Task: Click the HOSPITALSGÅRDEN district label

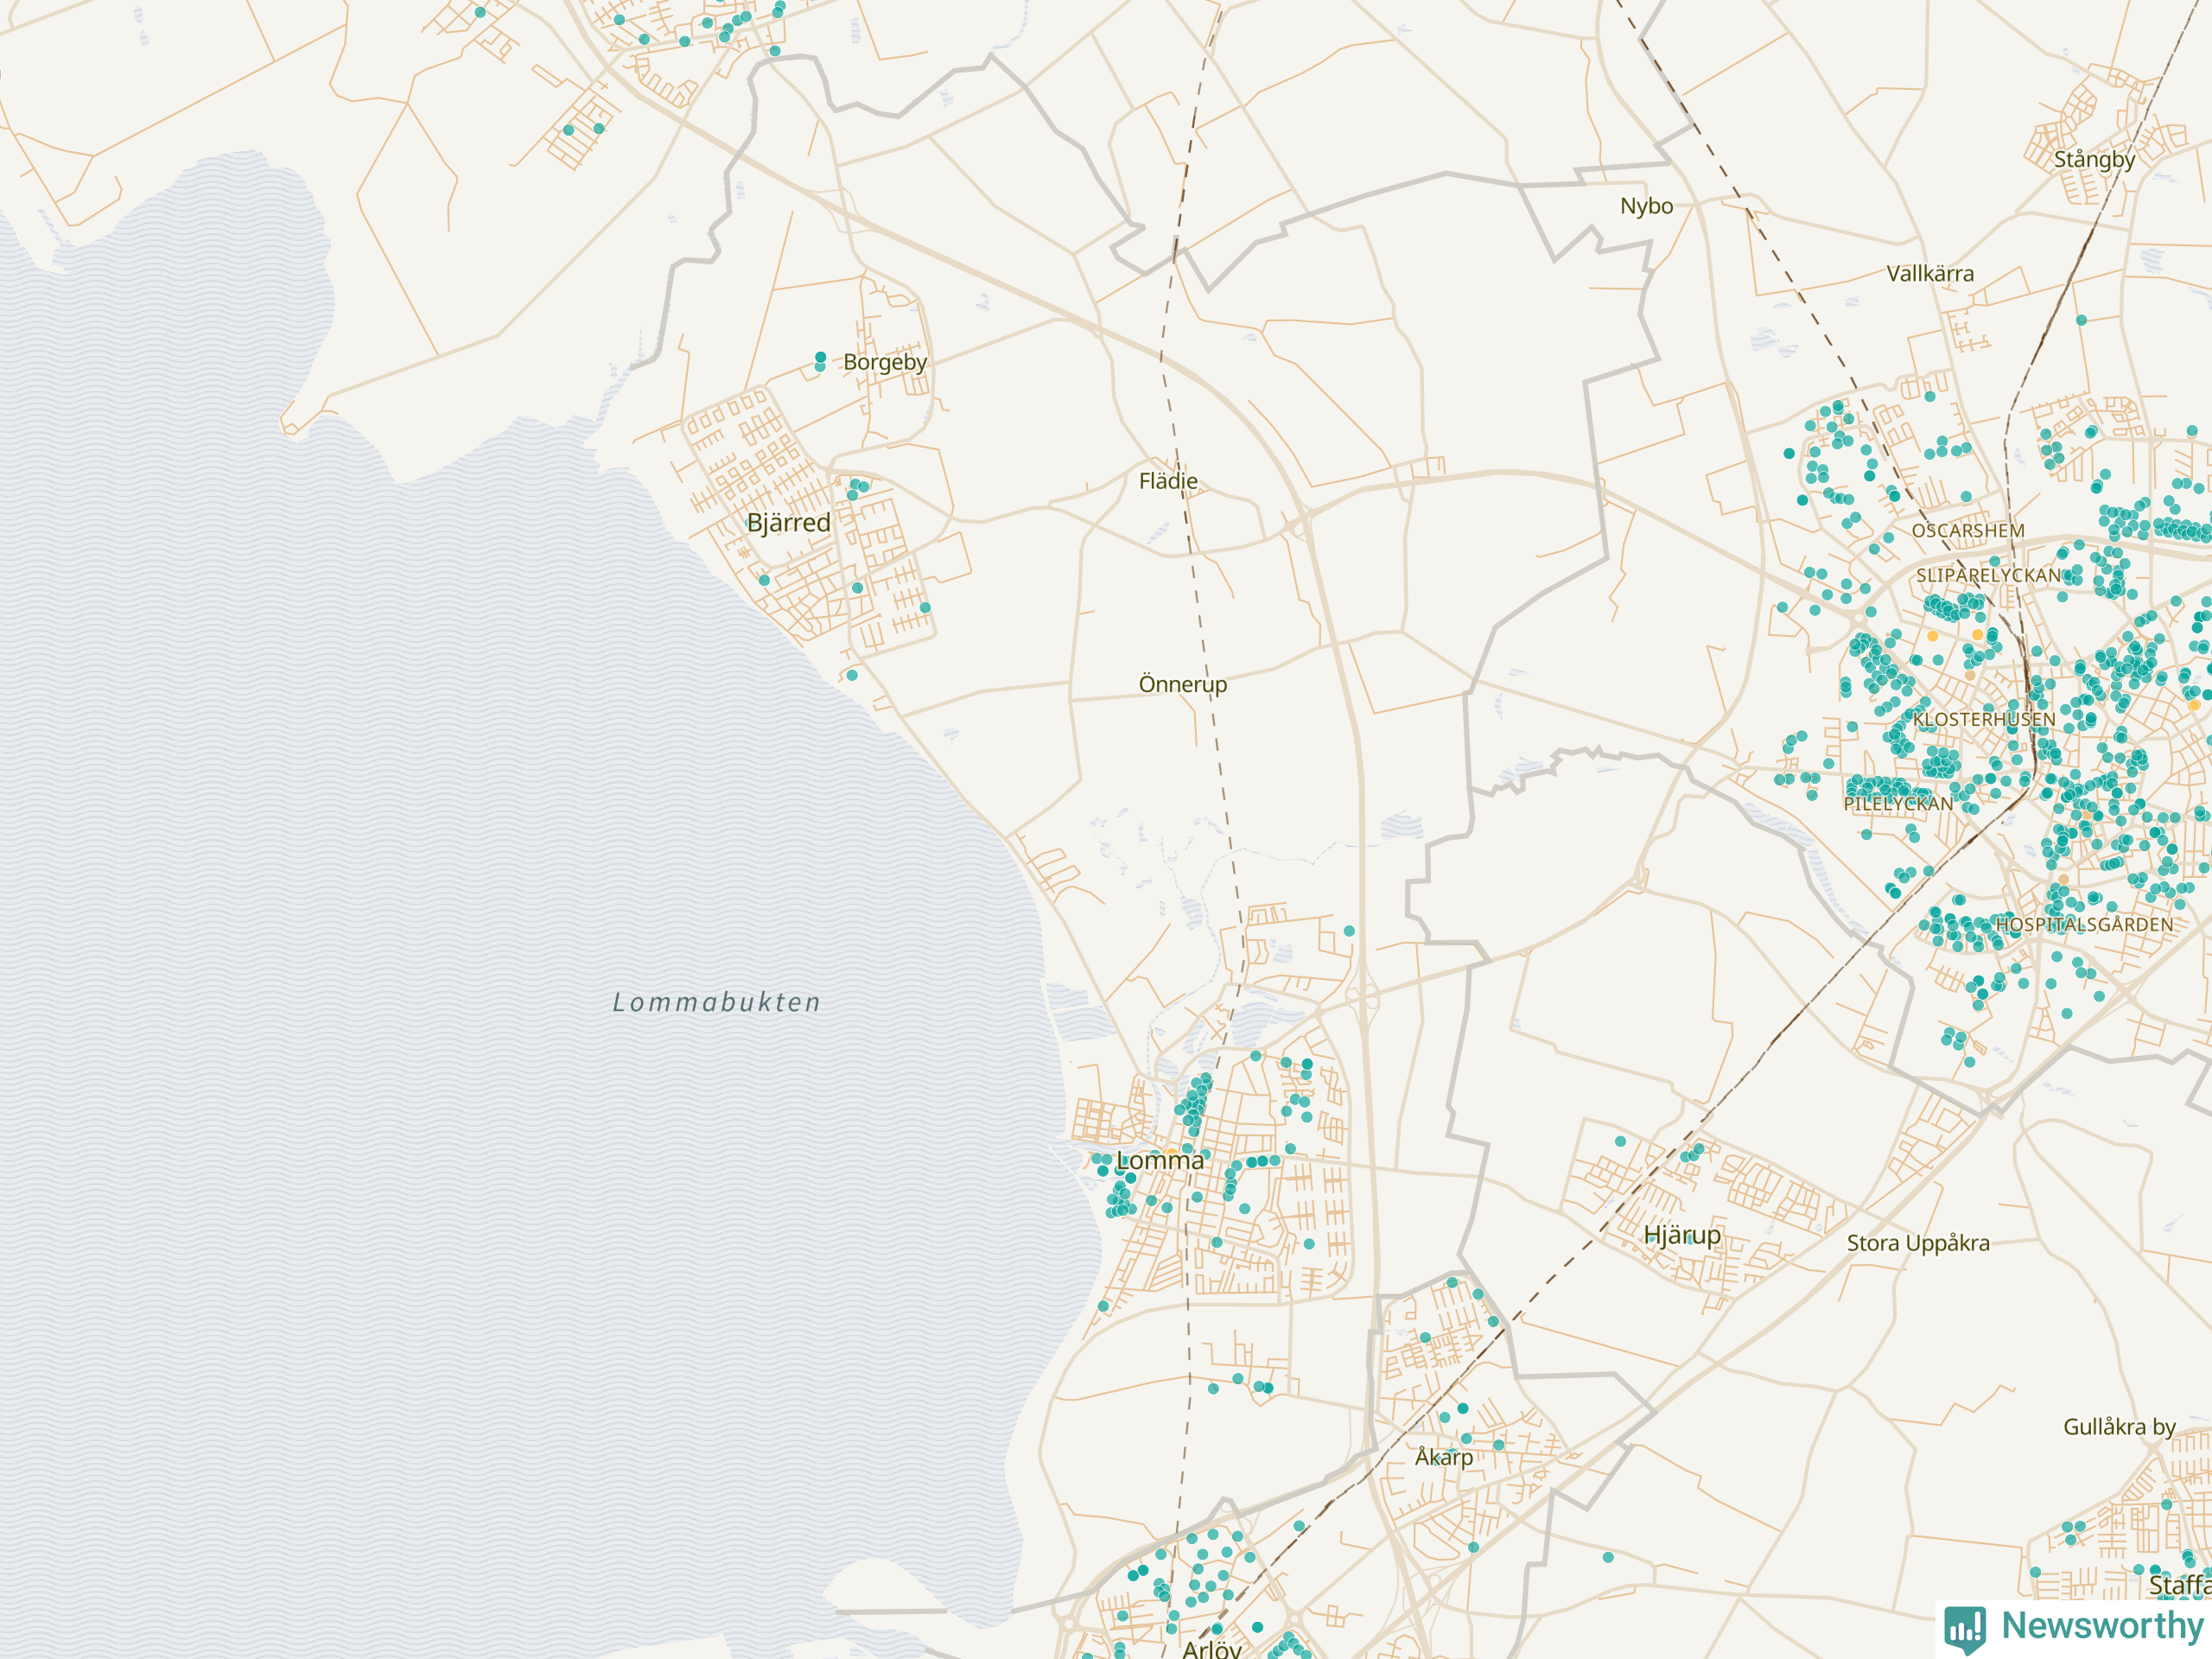Action: [x=2084, y=925]
